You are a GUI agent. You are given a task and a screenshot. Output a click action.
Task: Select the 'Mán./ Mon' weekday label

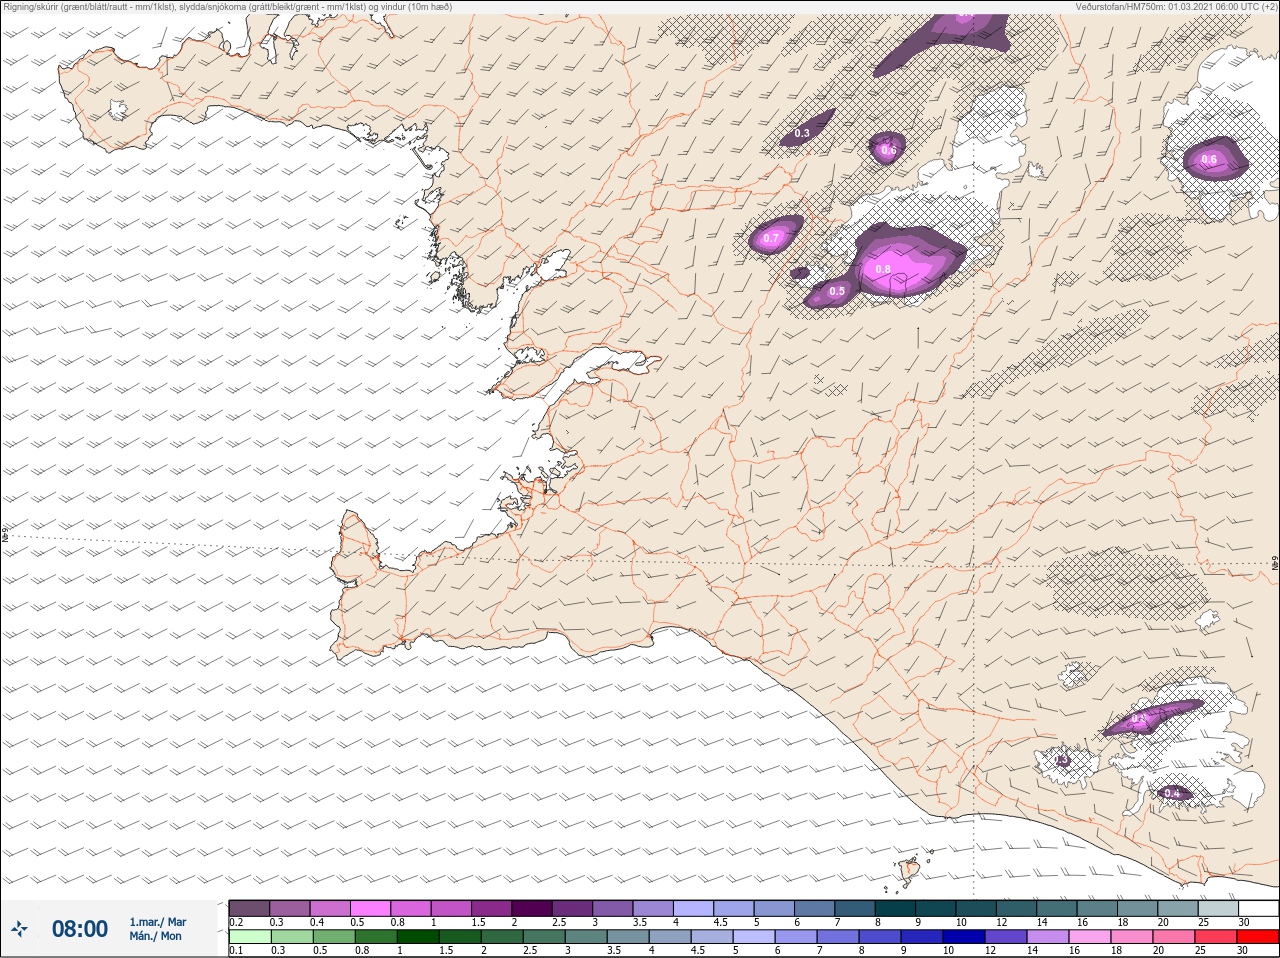(x=155, y=936)
